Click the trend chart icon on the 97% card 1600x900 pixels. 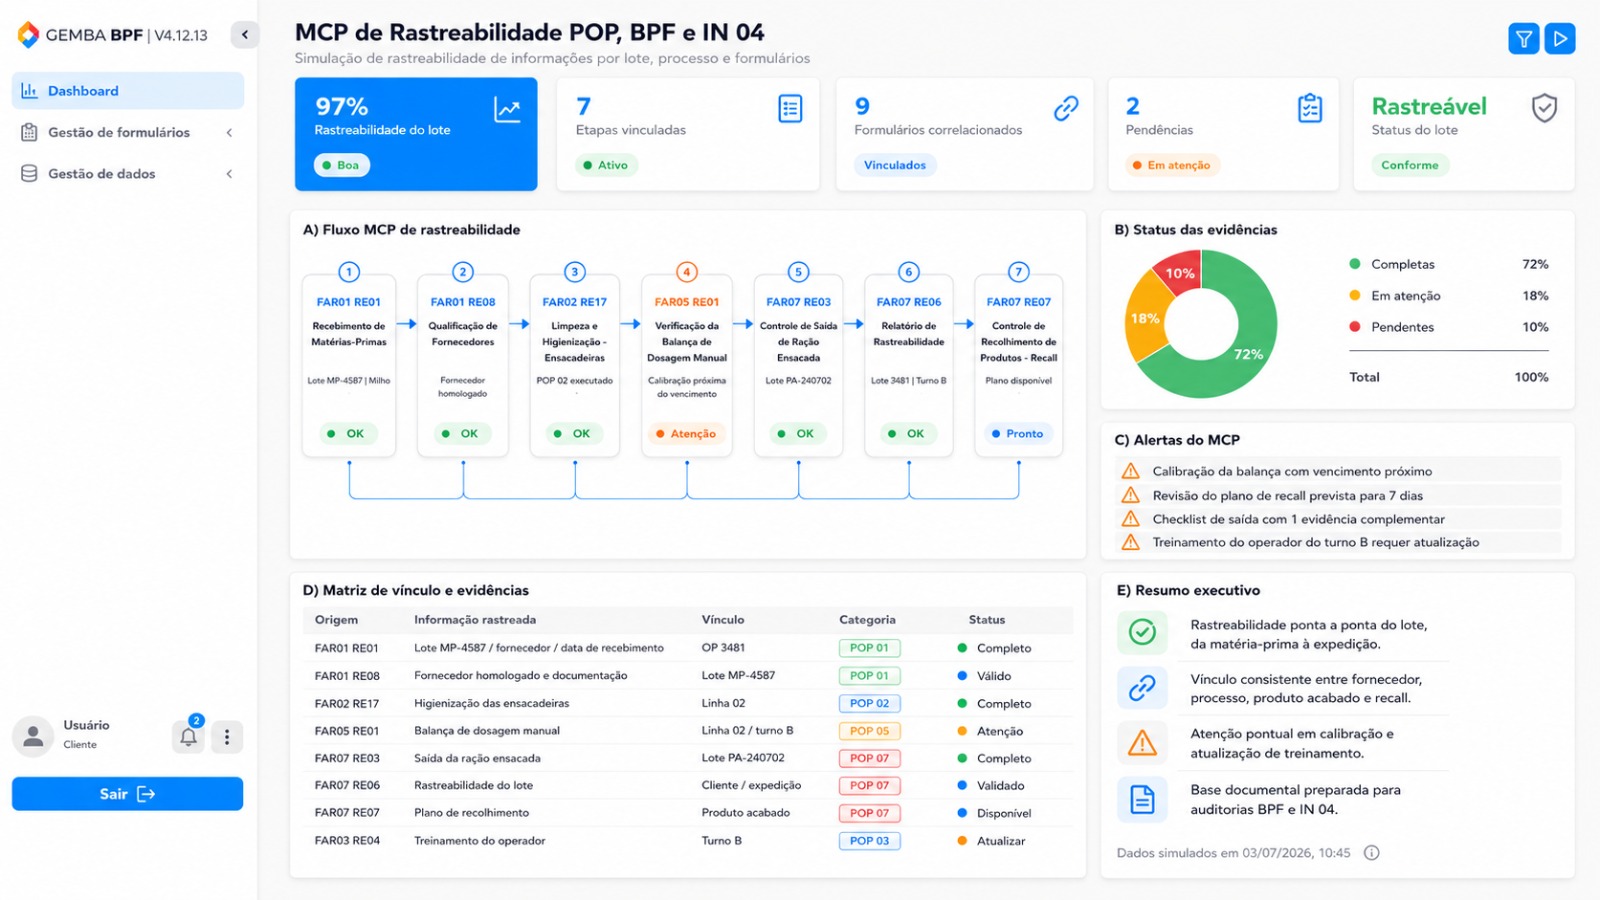coord(507,109)
